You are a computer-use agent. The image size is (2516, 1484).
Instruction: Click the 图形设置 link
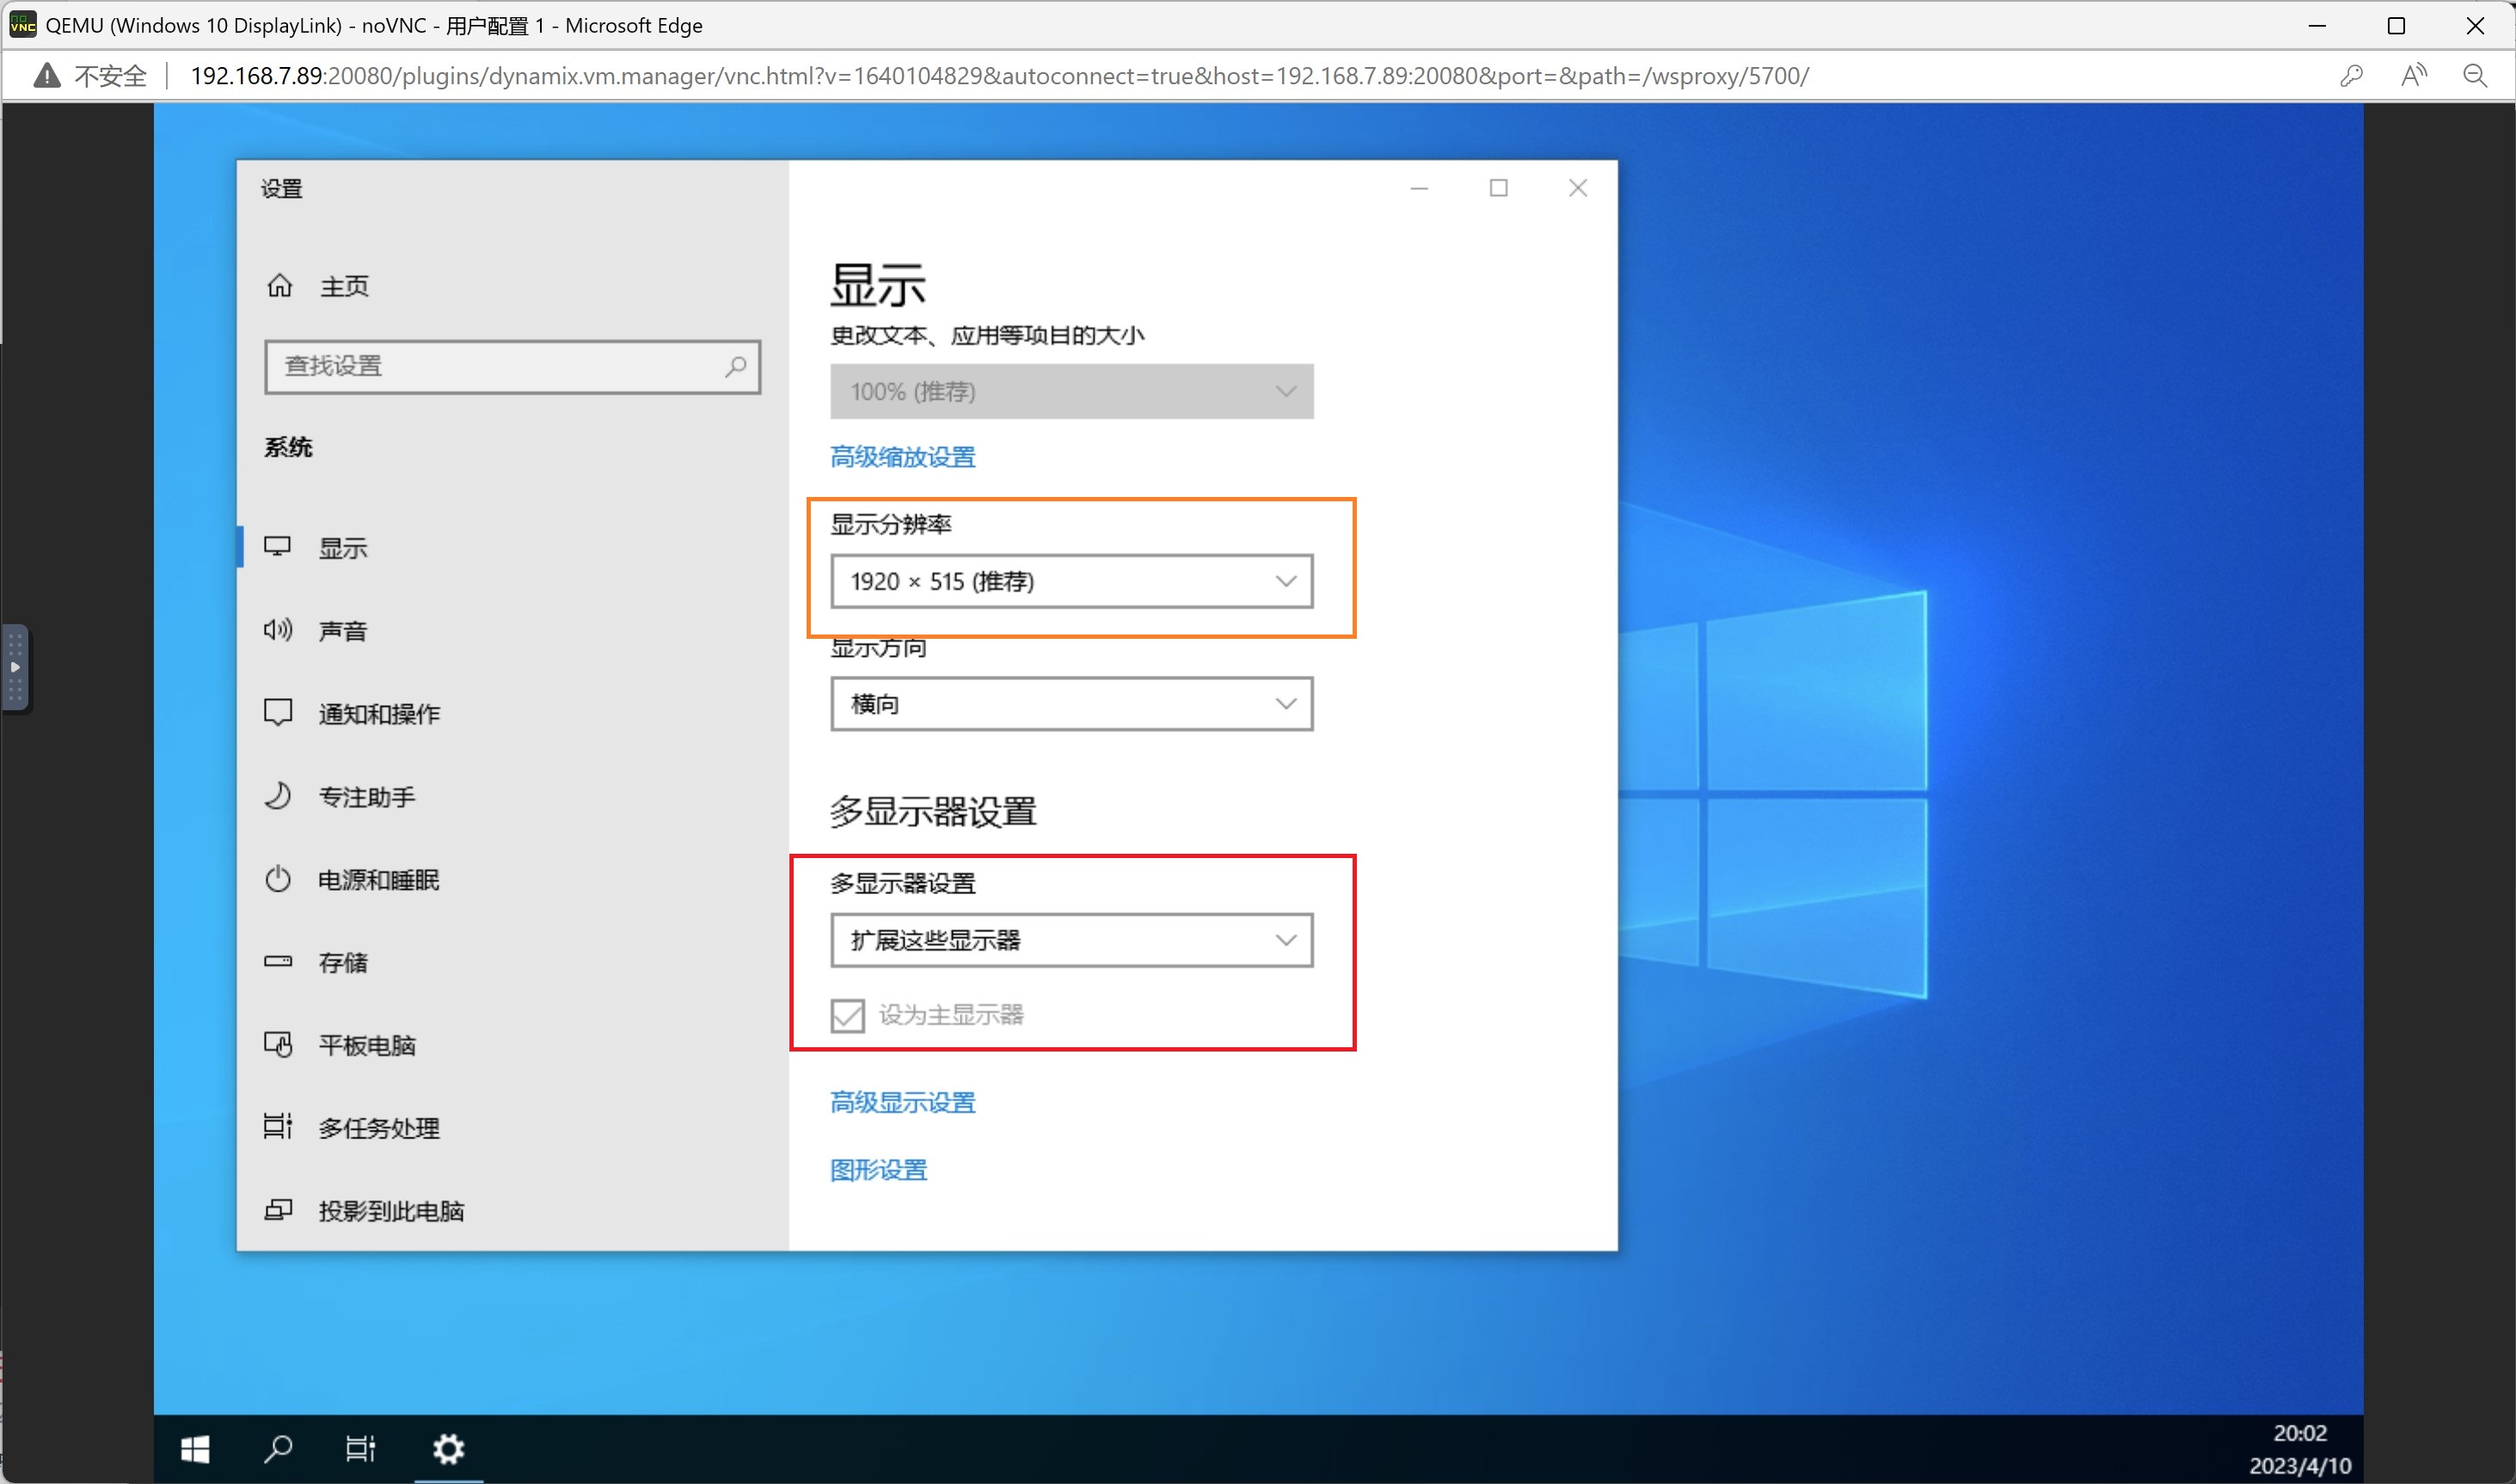point(878,1170)
